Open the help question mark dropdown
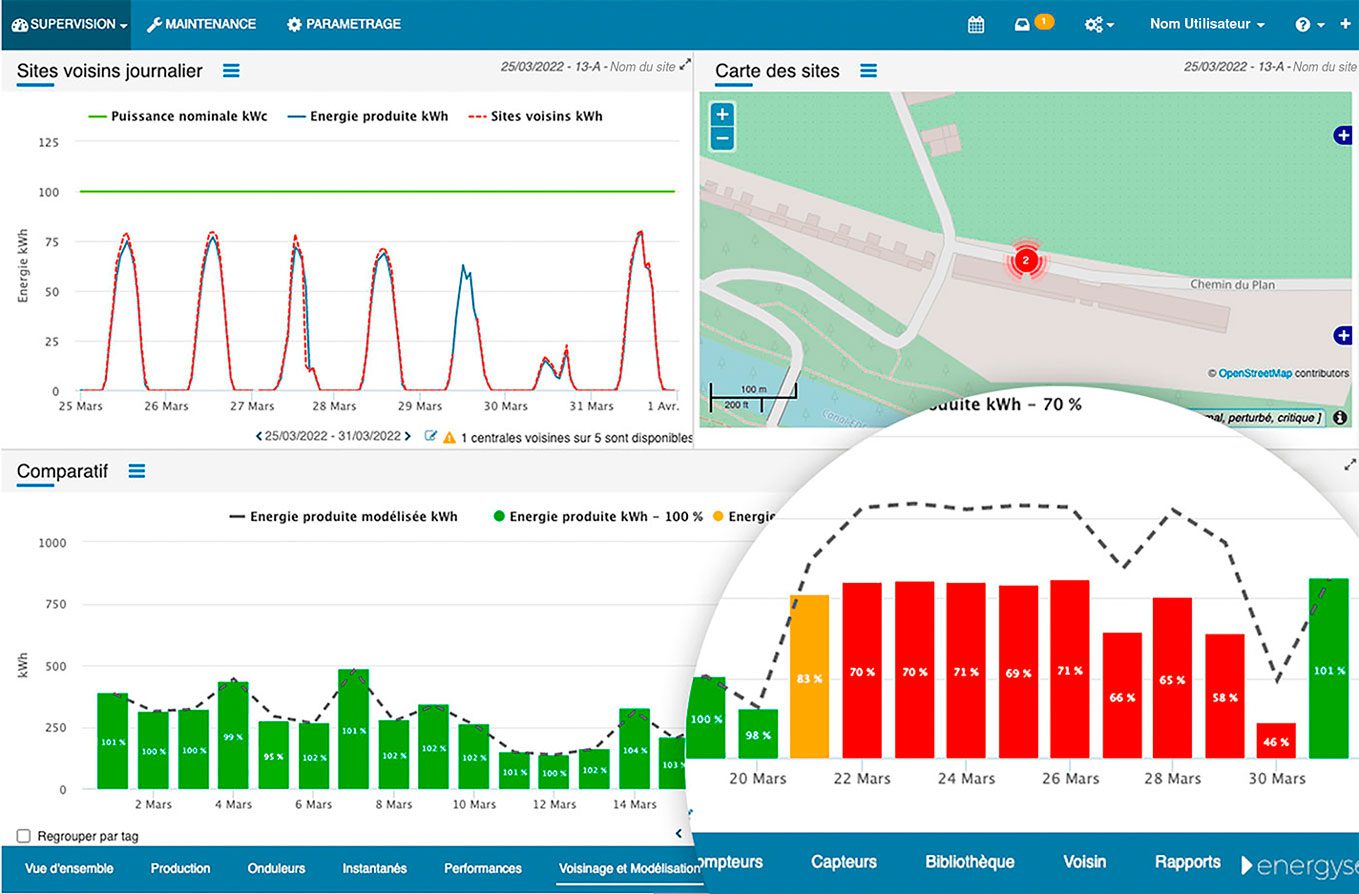 coord(1305,23)
